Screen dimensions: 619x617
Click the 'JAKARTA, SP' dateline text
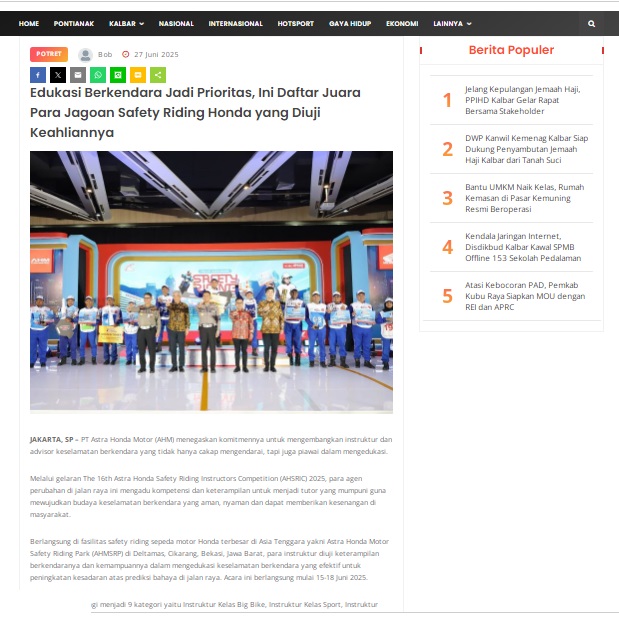click(x=52, y=439)
